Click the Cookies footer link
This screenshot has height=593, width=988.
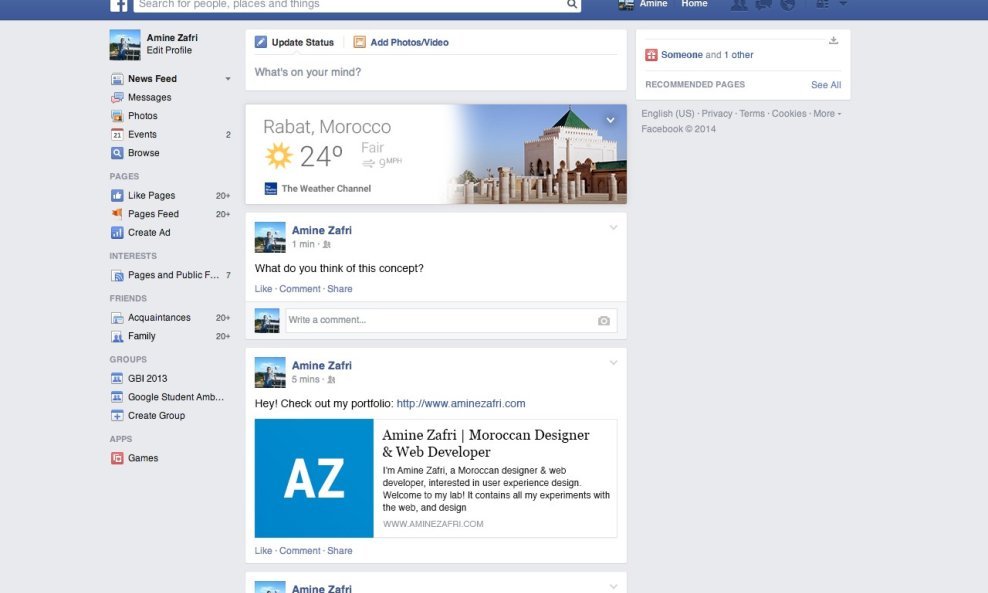click(x=789, y=113)
